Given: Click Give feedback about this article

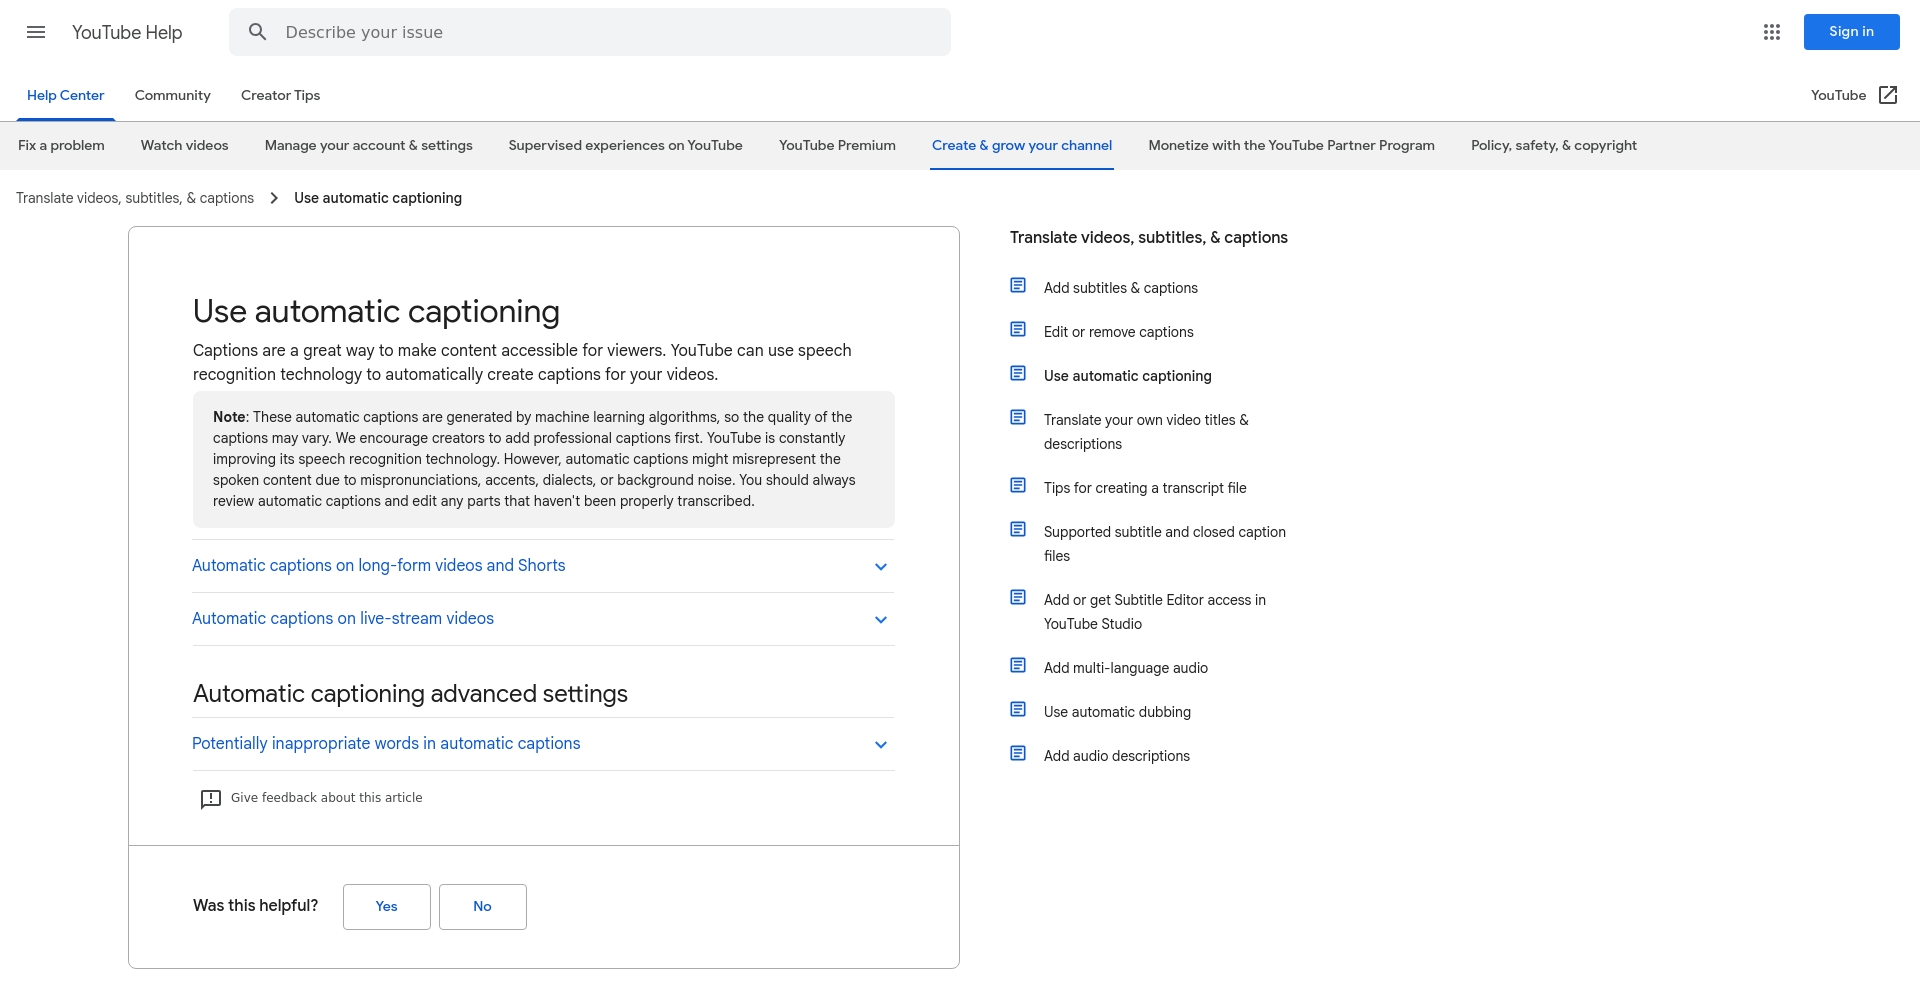Looking at the screenshot, I should point(326,798).
